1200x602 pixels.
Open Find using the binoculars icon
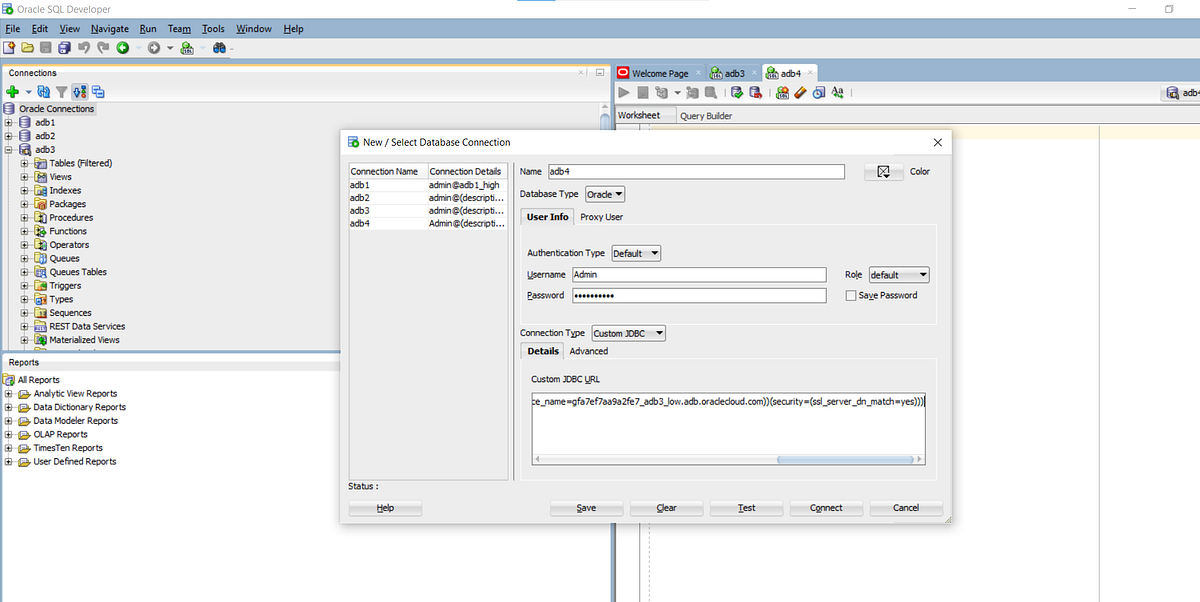tap(220, 48)
